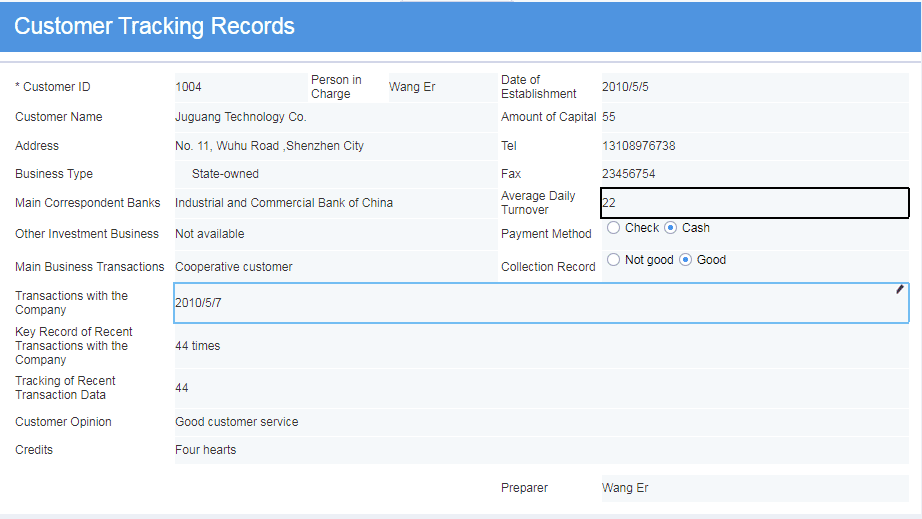Open the Business Type State-owned field
Image resolution: width=922 pixels, height=519 pixels.
(x=336, y=174)
